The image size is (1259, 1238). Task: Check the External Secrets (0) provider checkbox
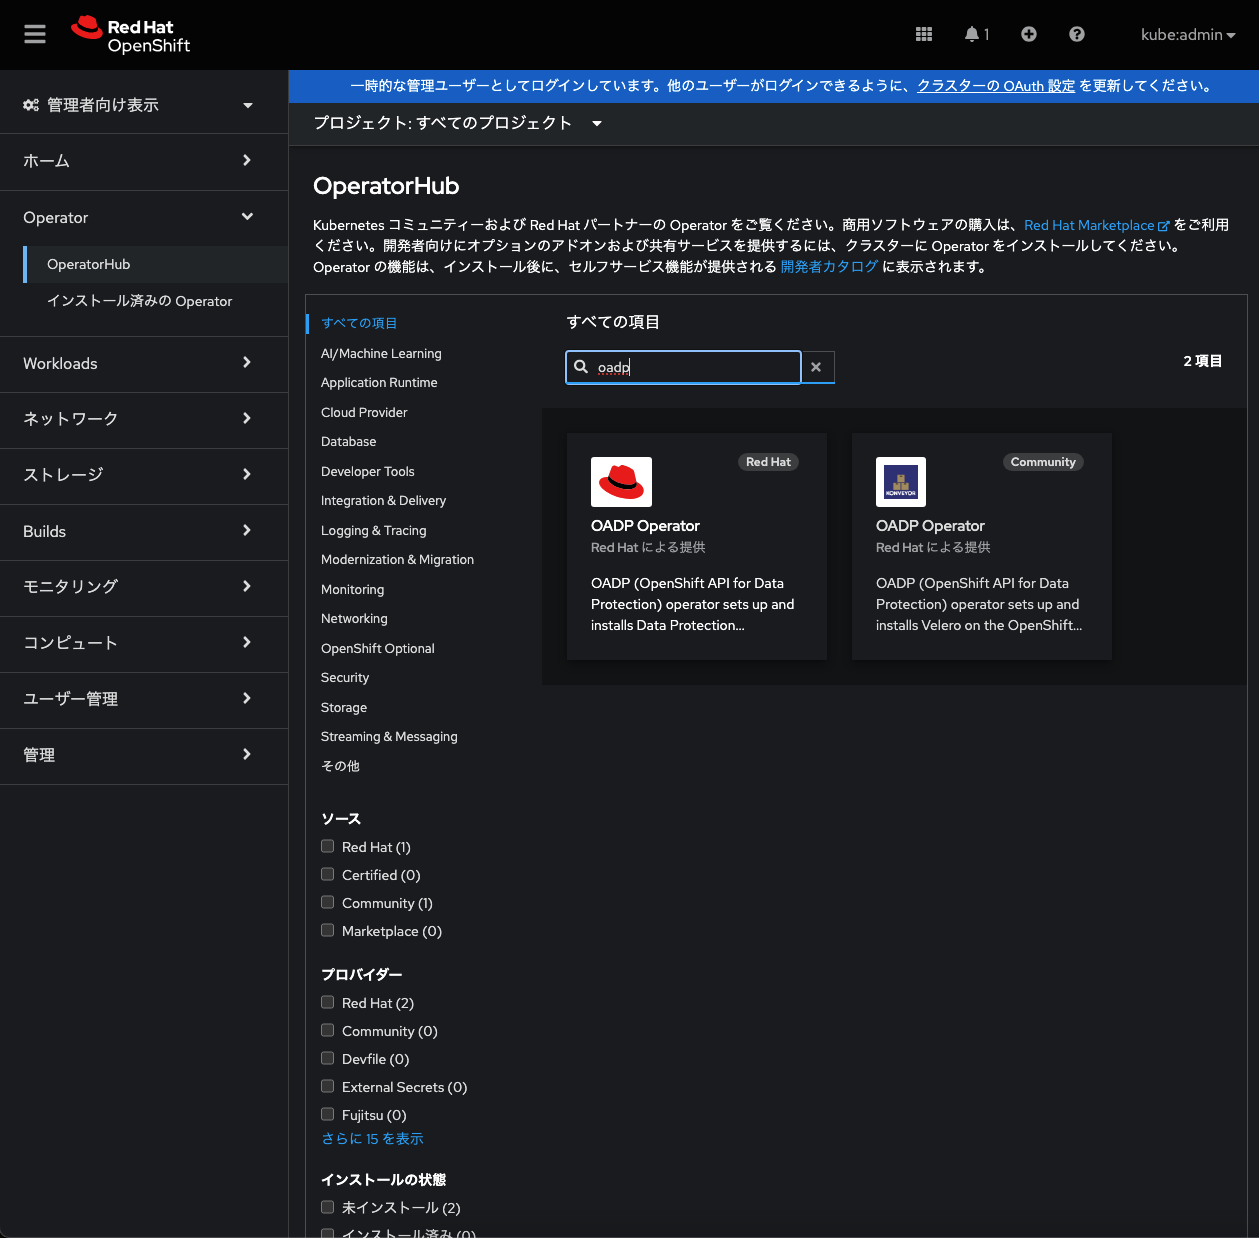(x=327, y=1086)
